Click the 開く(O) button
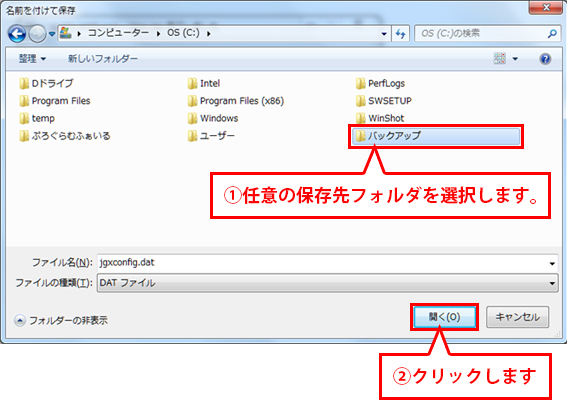Image resolution: width=567 pixels, height=400 pixels. click(x=444, y=317)
